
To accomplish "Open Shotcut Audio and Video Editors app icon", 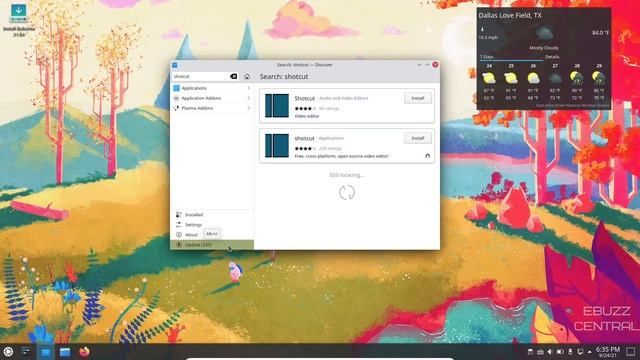I will (277, 106).
